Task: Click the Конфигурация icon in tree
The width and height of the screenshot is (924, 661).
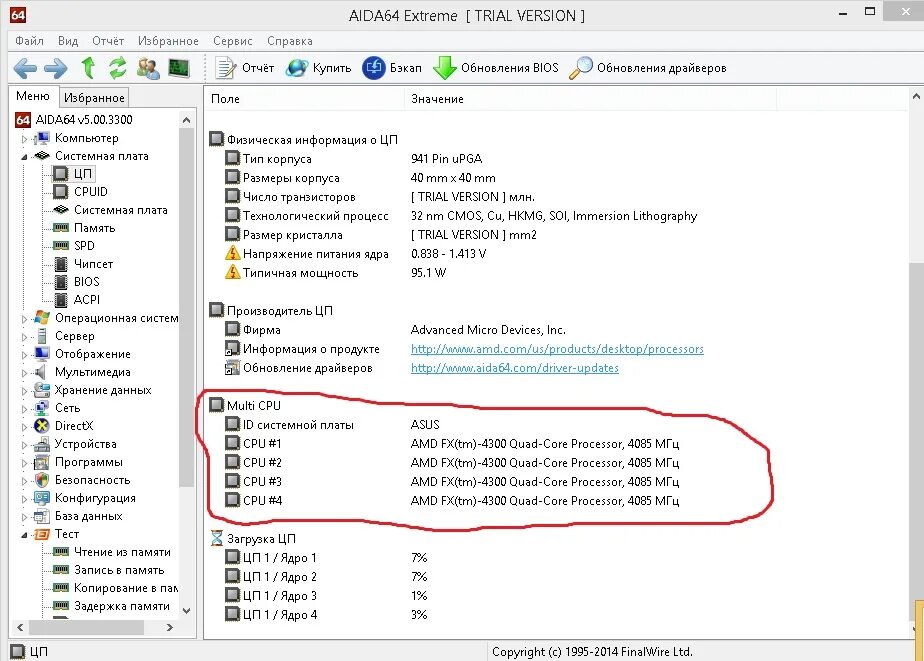Action: coord(42,498)
